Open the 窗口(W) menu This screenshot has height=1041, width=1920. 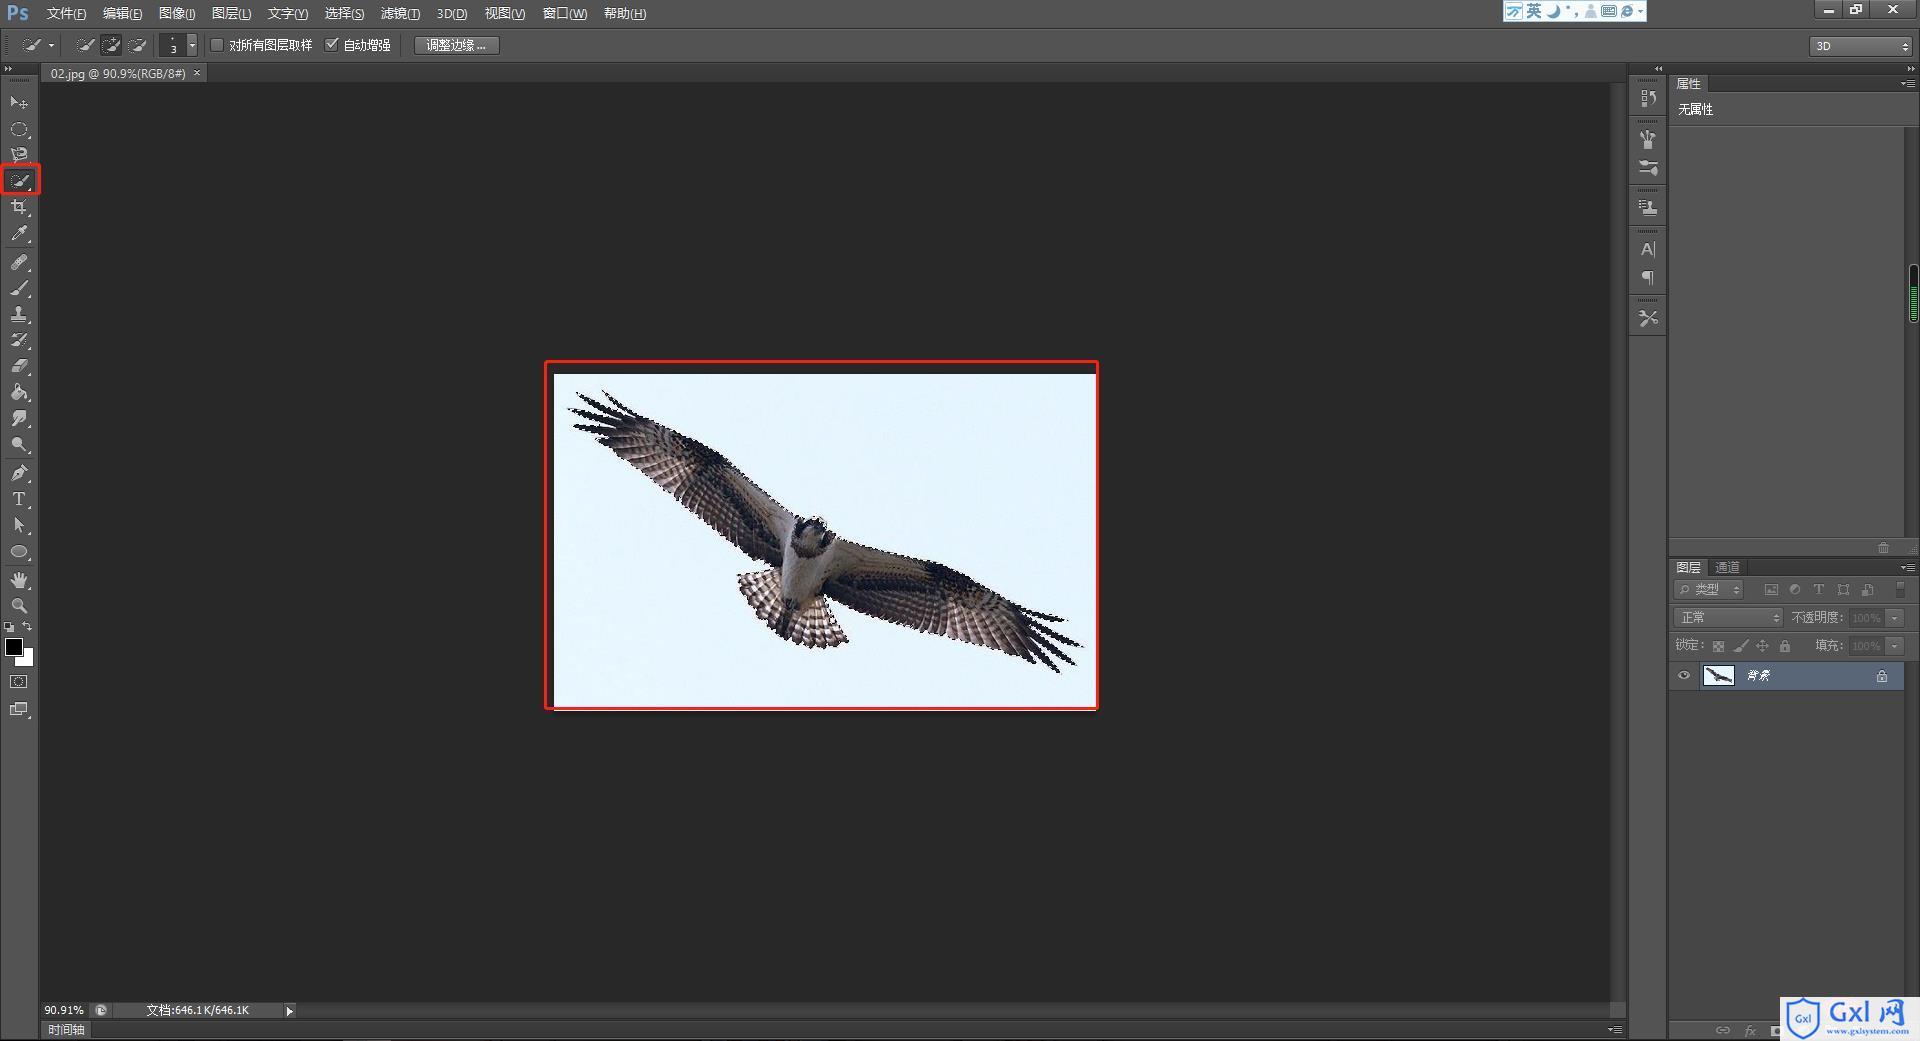(565, 14)
